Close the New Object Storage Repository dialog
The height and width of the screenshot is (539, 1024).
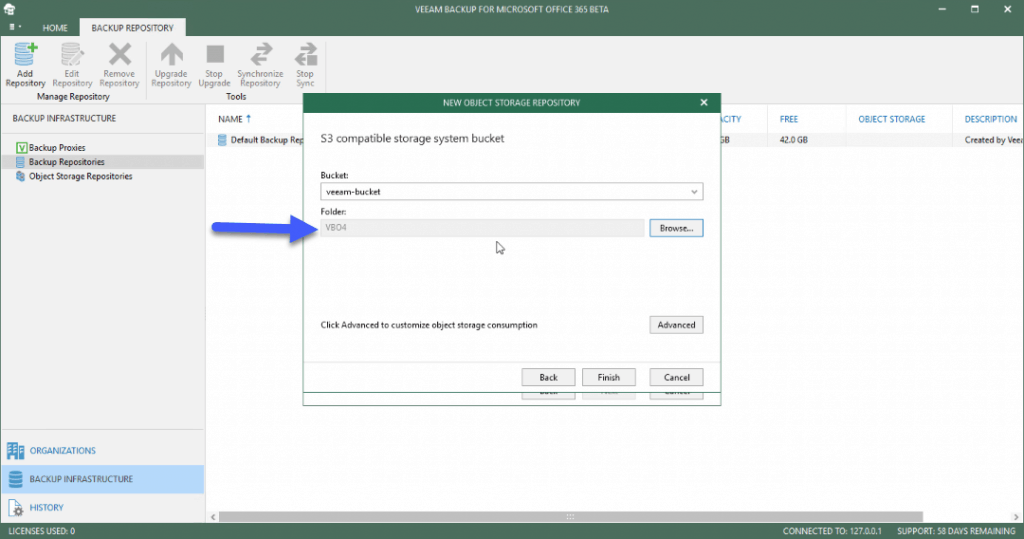[x=703, y=103]
